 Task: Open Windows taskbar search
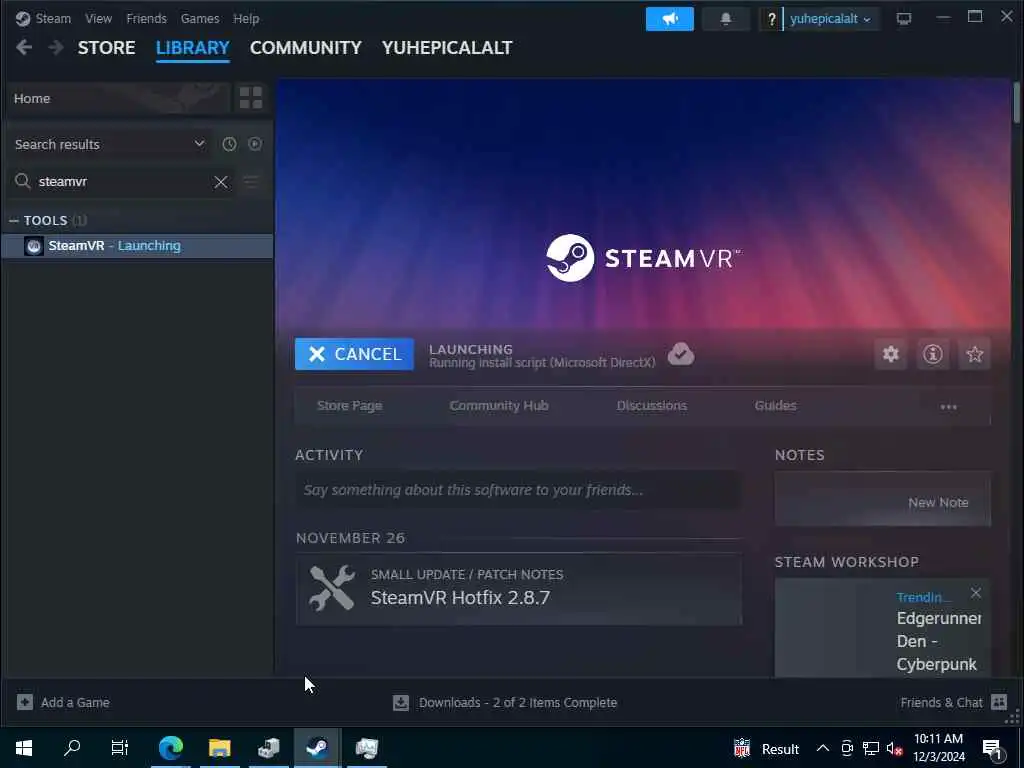(72, 748)
